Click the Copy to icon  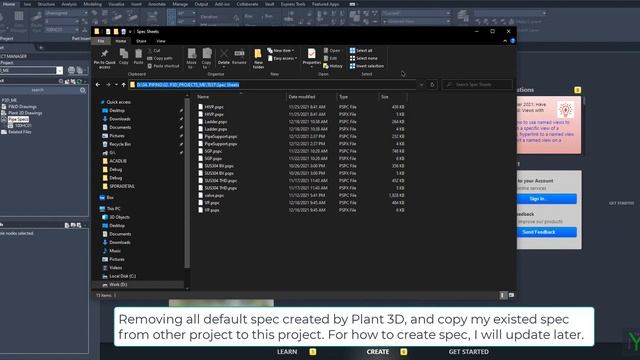207,54
